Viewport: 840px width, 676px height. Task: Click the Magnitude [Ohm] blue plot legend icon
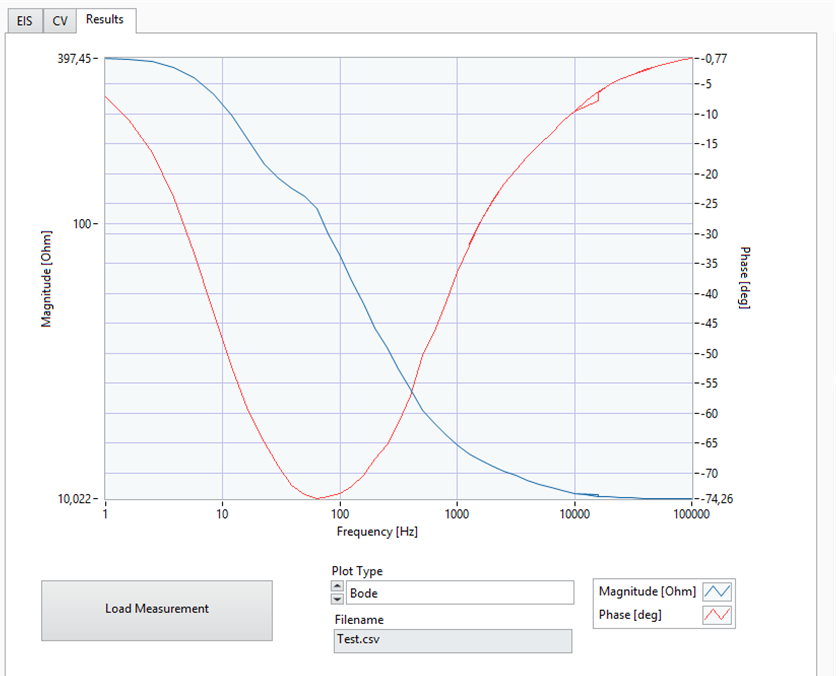[717, 591]
